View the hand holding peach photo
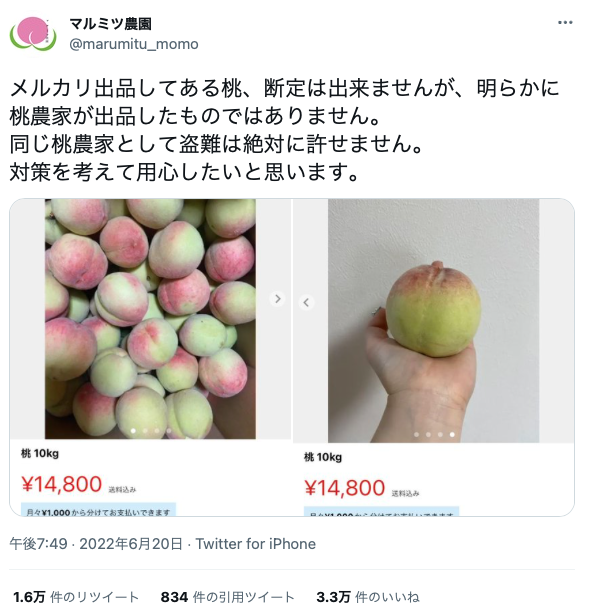 click(433, 321)
